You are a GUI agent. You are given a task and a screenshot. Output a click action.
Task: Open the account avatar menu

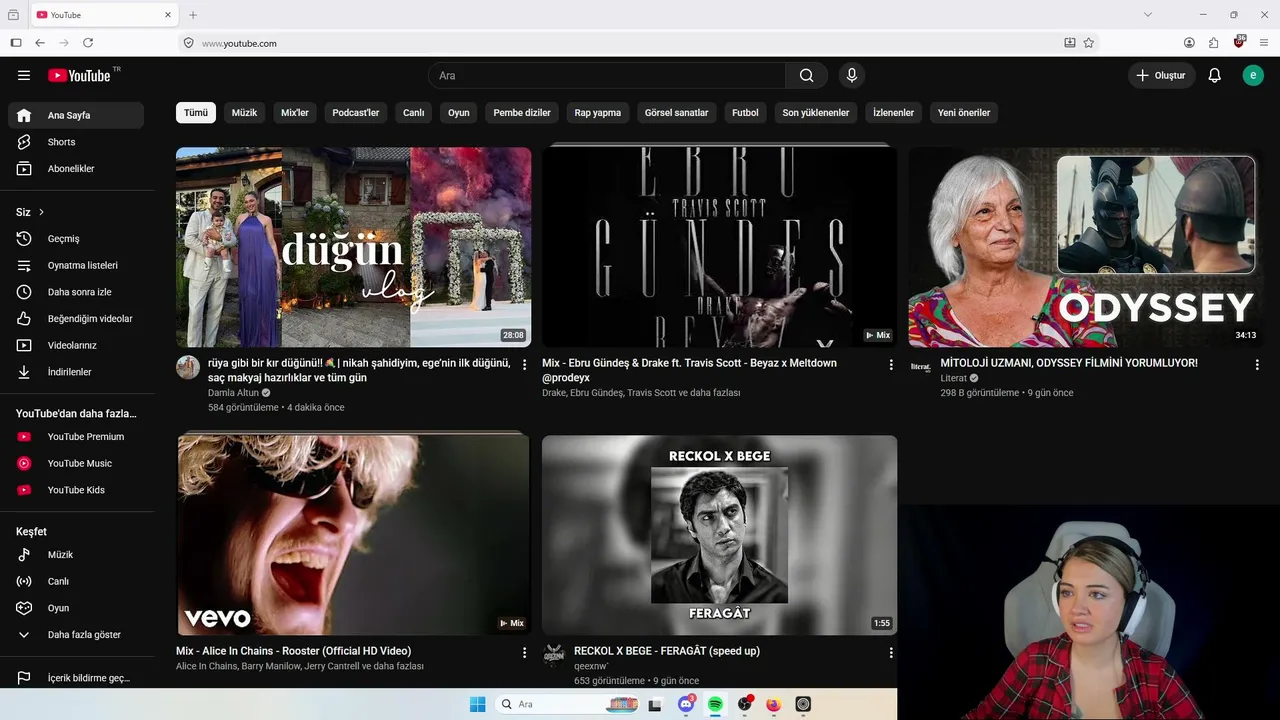click(1253, 75)
